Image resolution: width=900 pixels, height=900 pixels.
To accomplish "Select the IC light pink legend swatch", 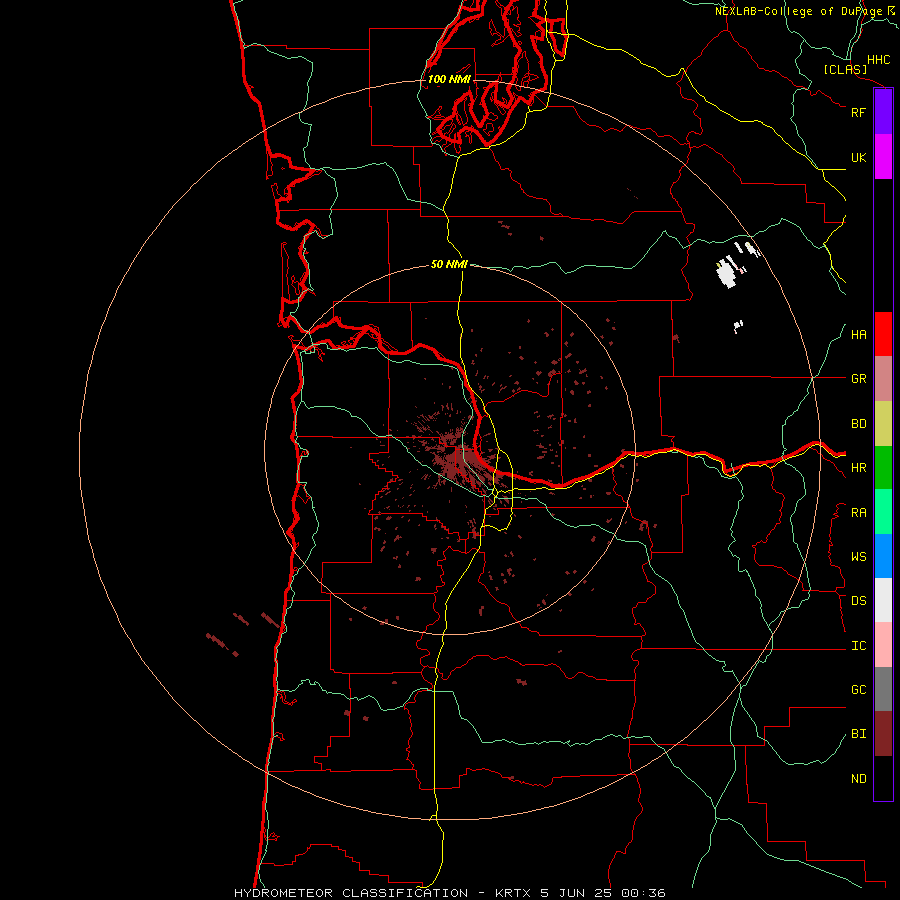I will pyautogui.click(x=883, y=645).
